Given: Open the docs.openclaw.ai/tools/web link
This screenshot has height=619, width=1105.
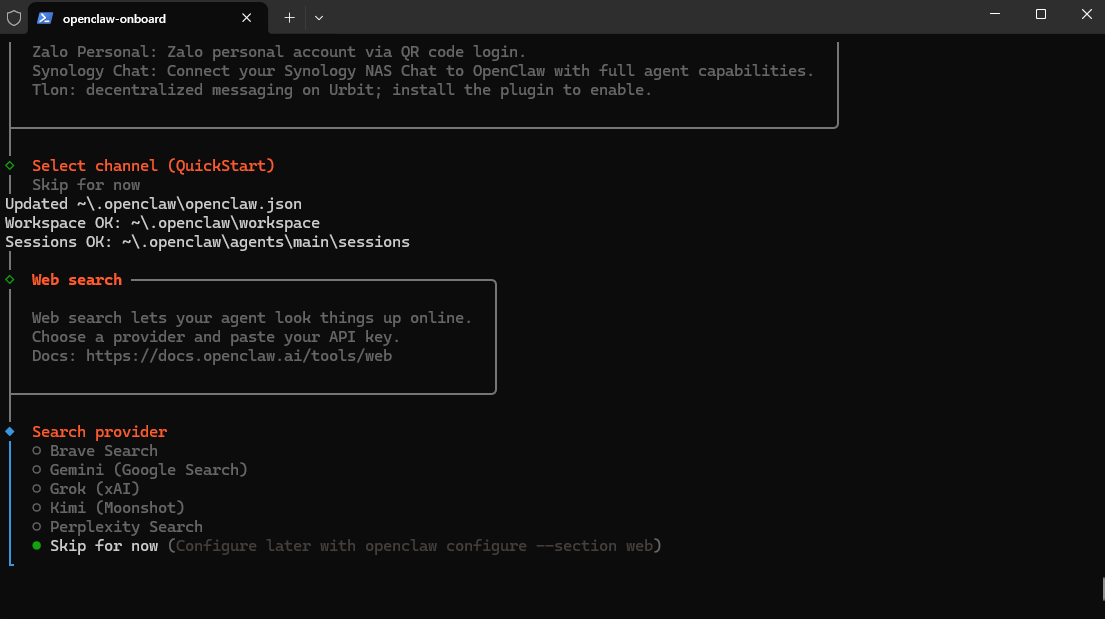Looking at the screenshot, I should point(238,356).
